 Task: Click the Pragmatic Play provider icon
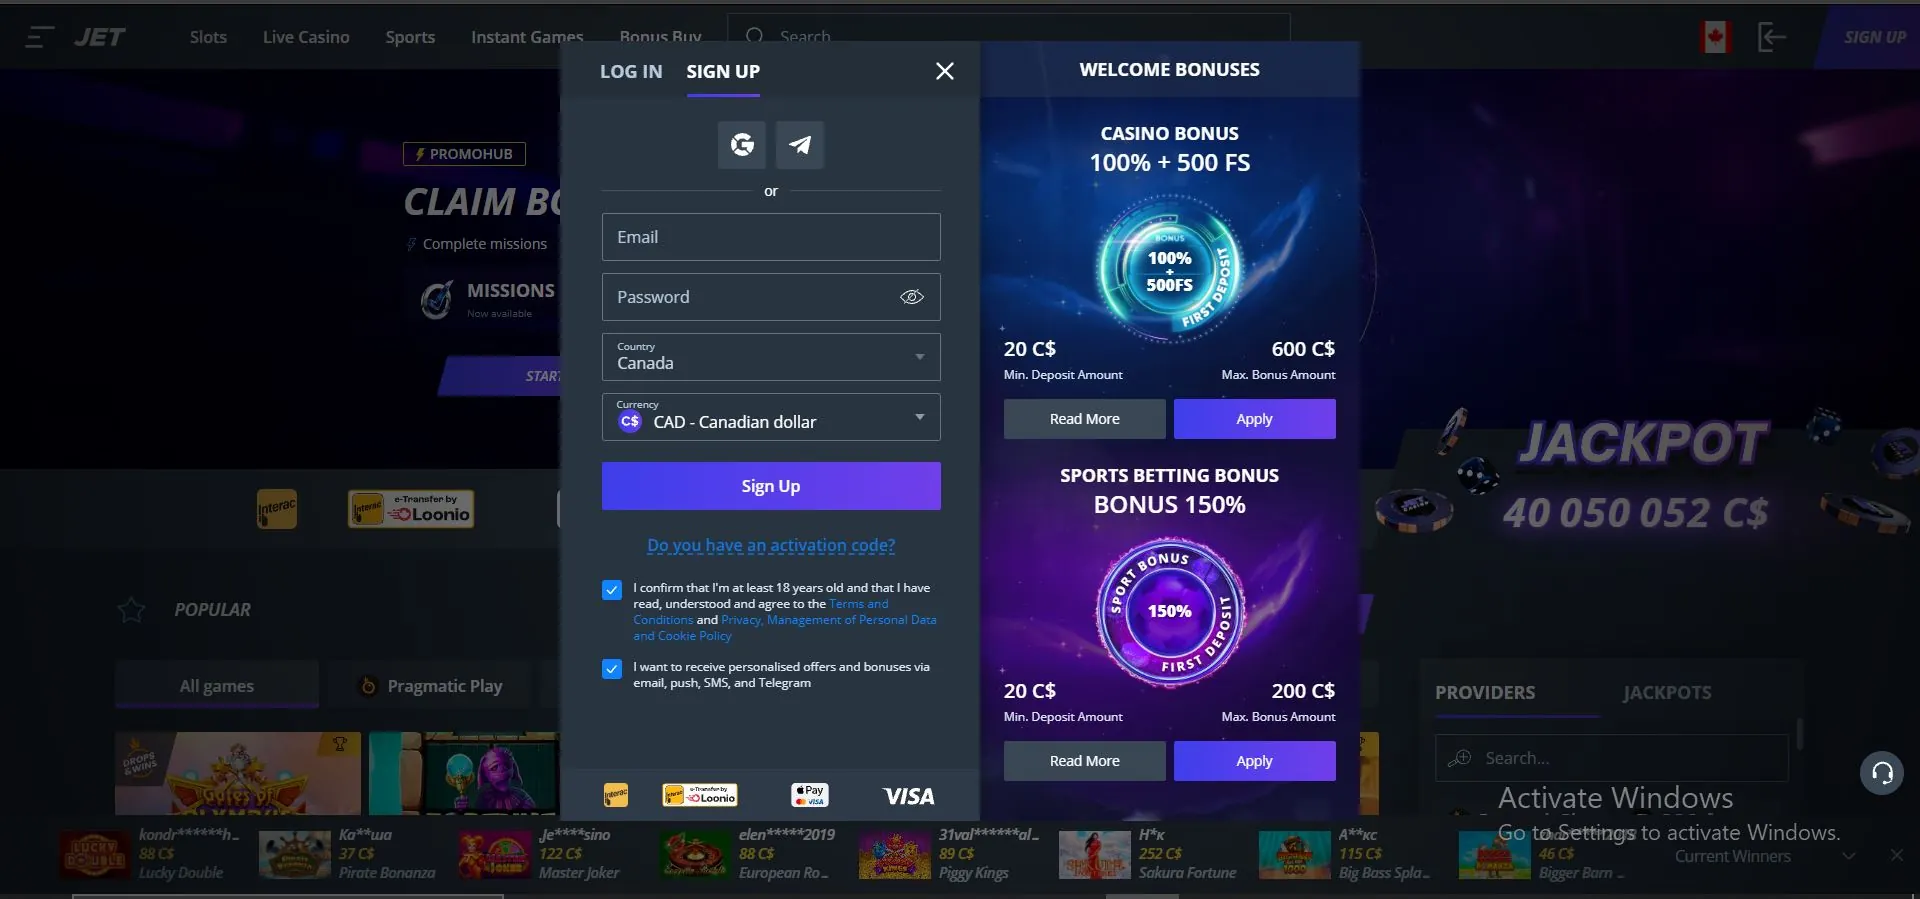tap(368, 686)
